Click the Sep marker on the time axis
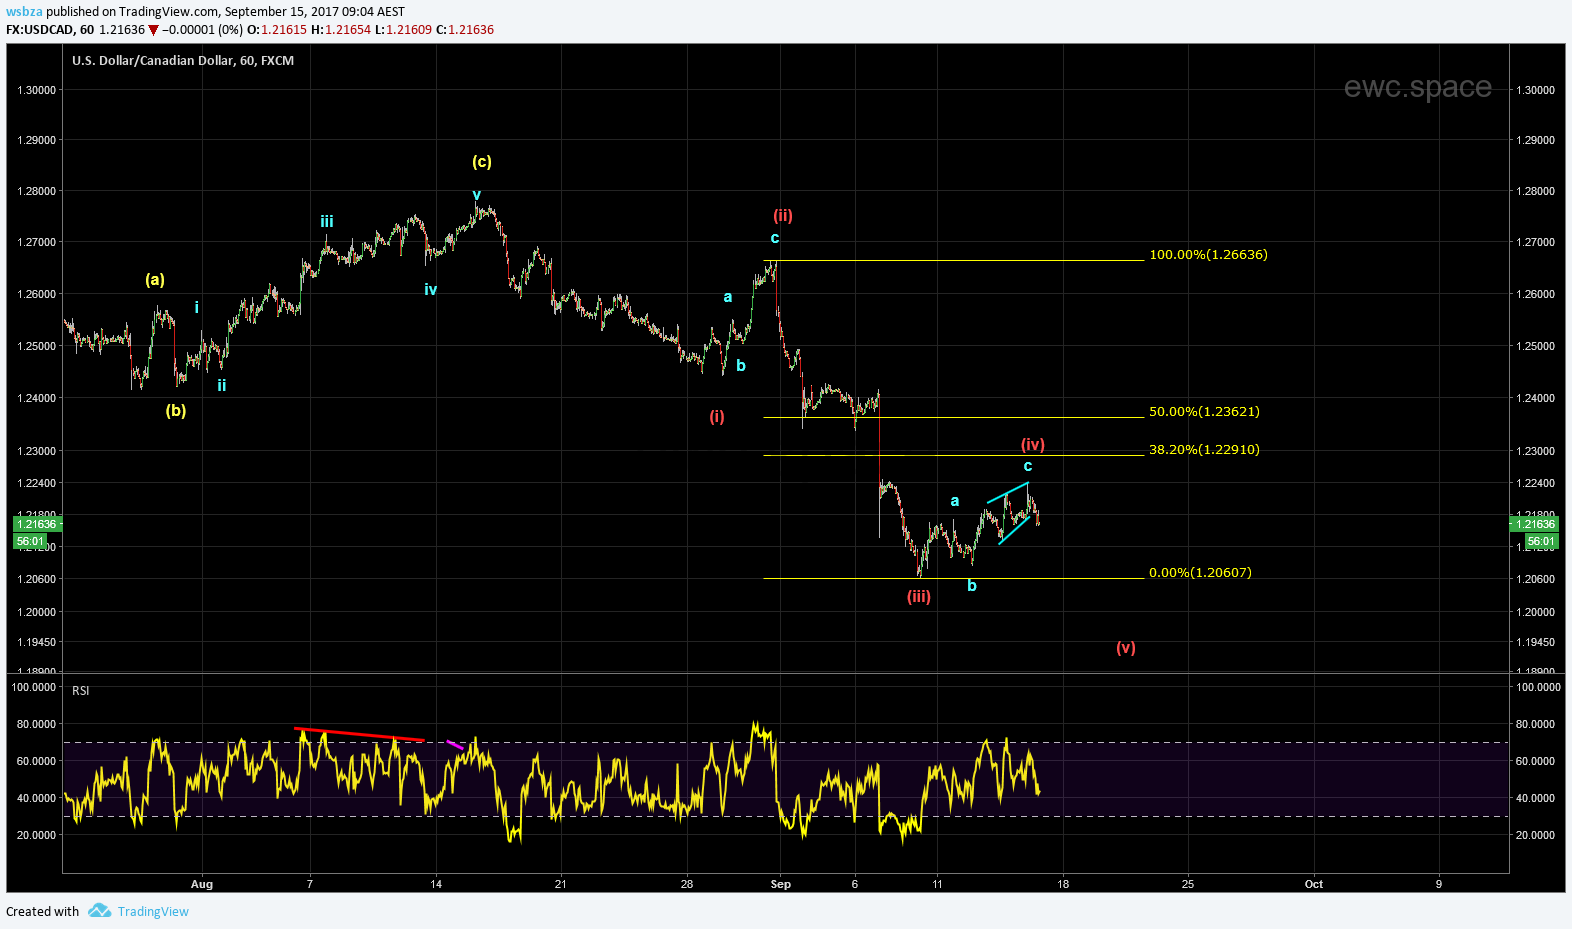Image resolution: width=1572 pixels, height=929 pixels. (781, 884)
